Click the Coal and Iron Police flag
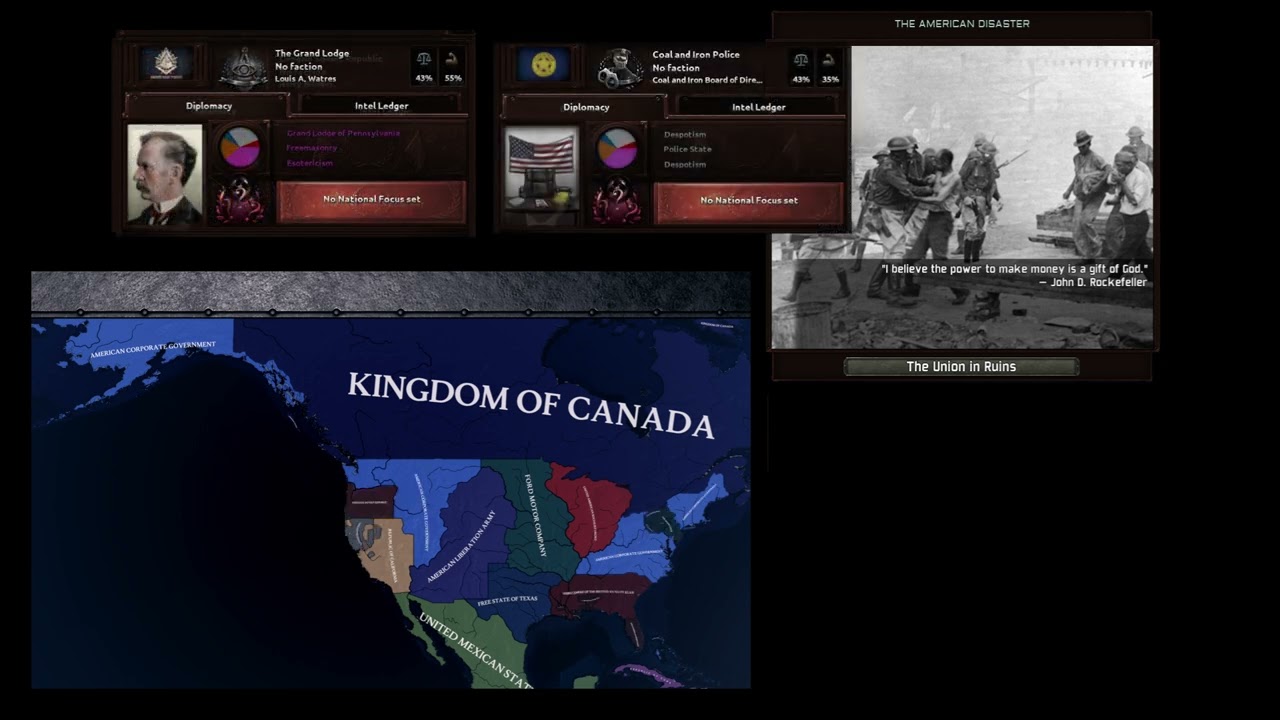1280x720 pixels. pyautogui.click(x=544, y=65)
